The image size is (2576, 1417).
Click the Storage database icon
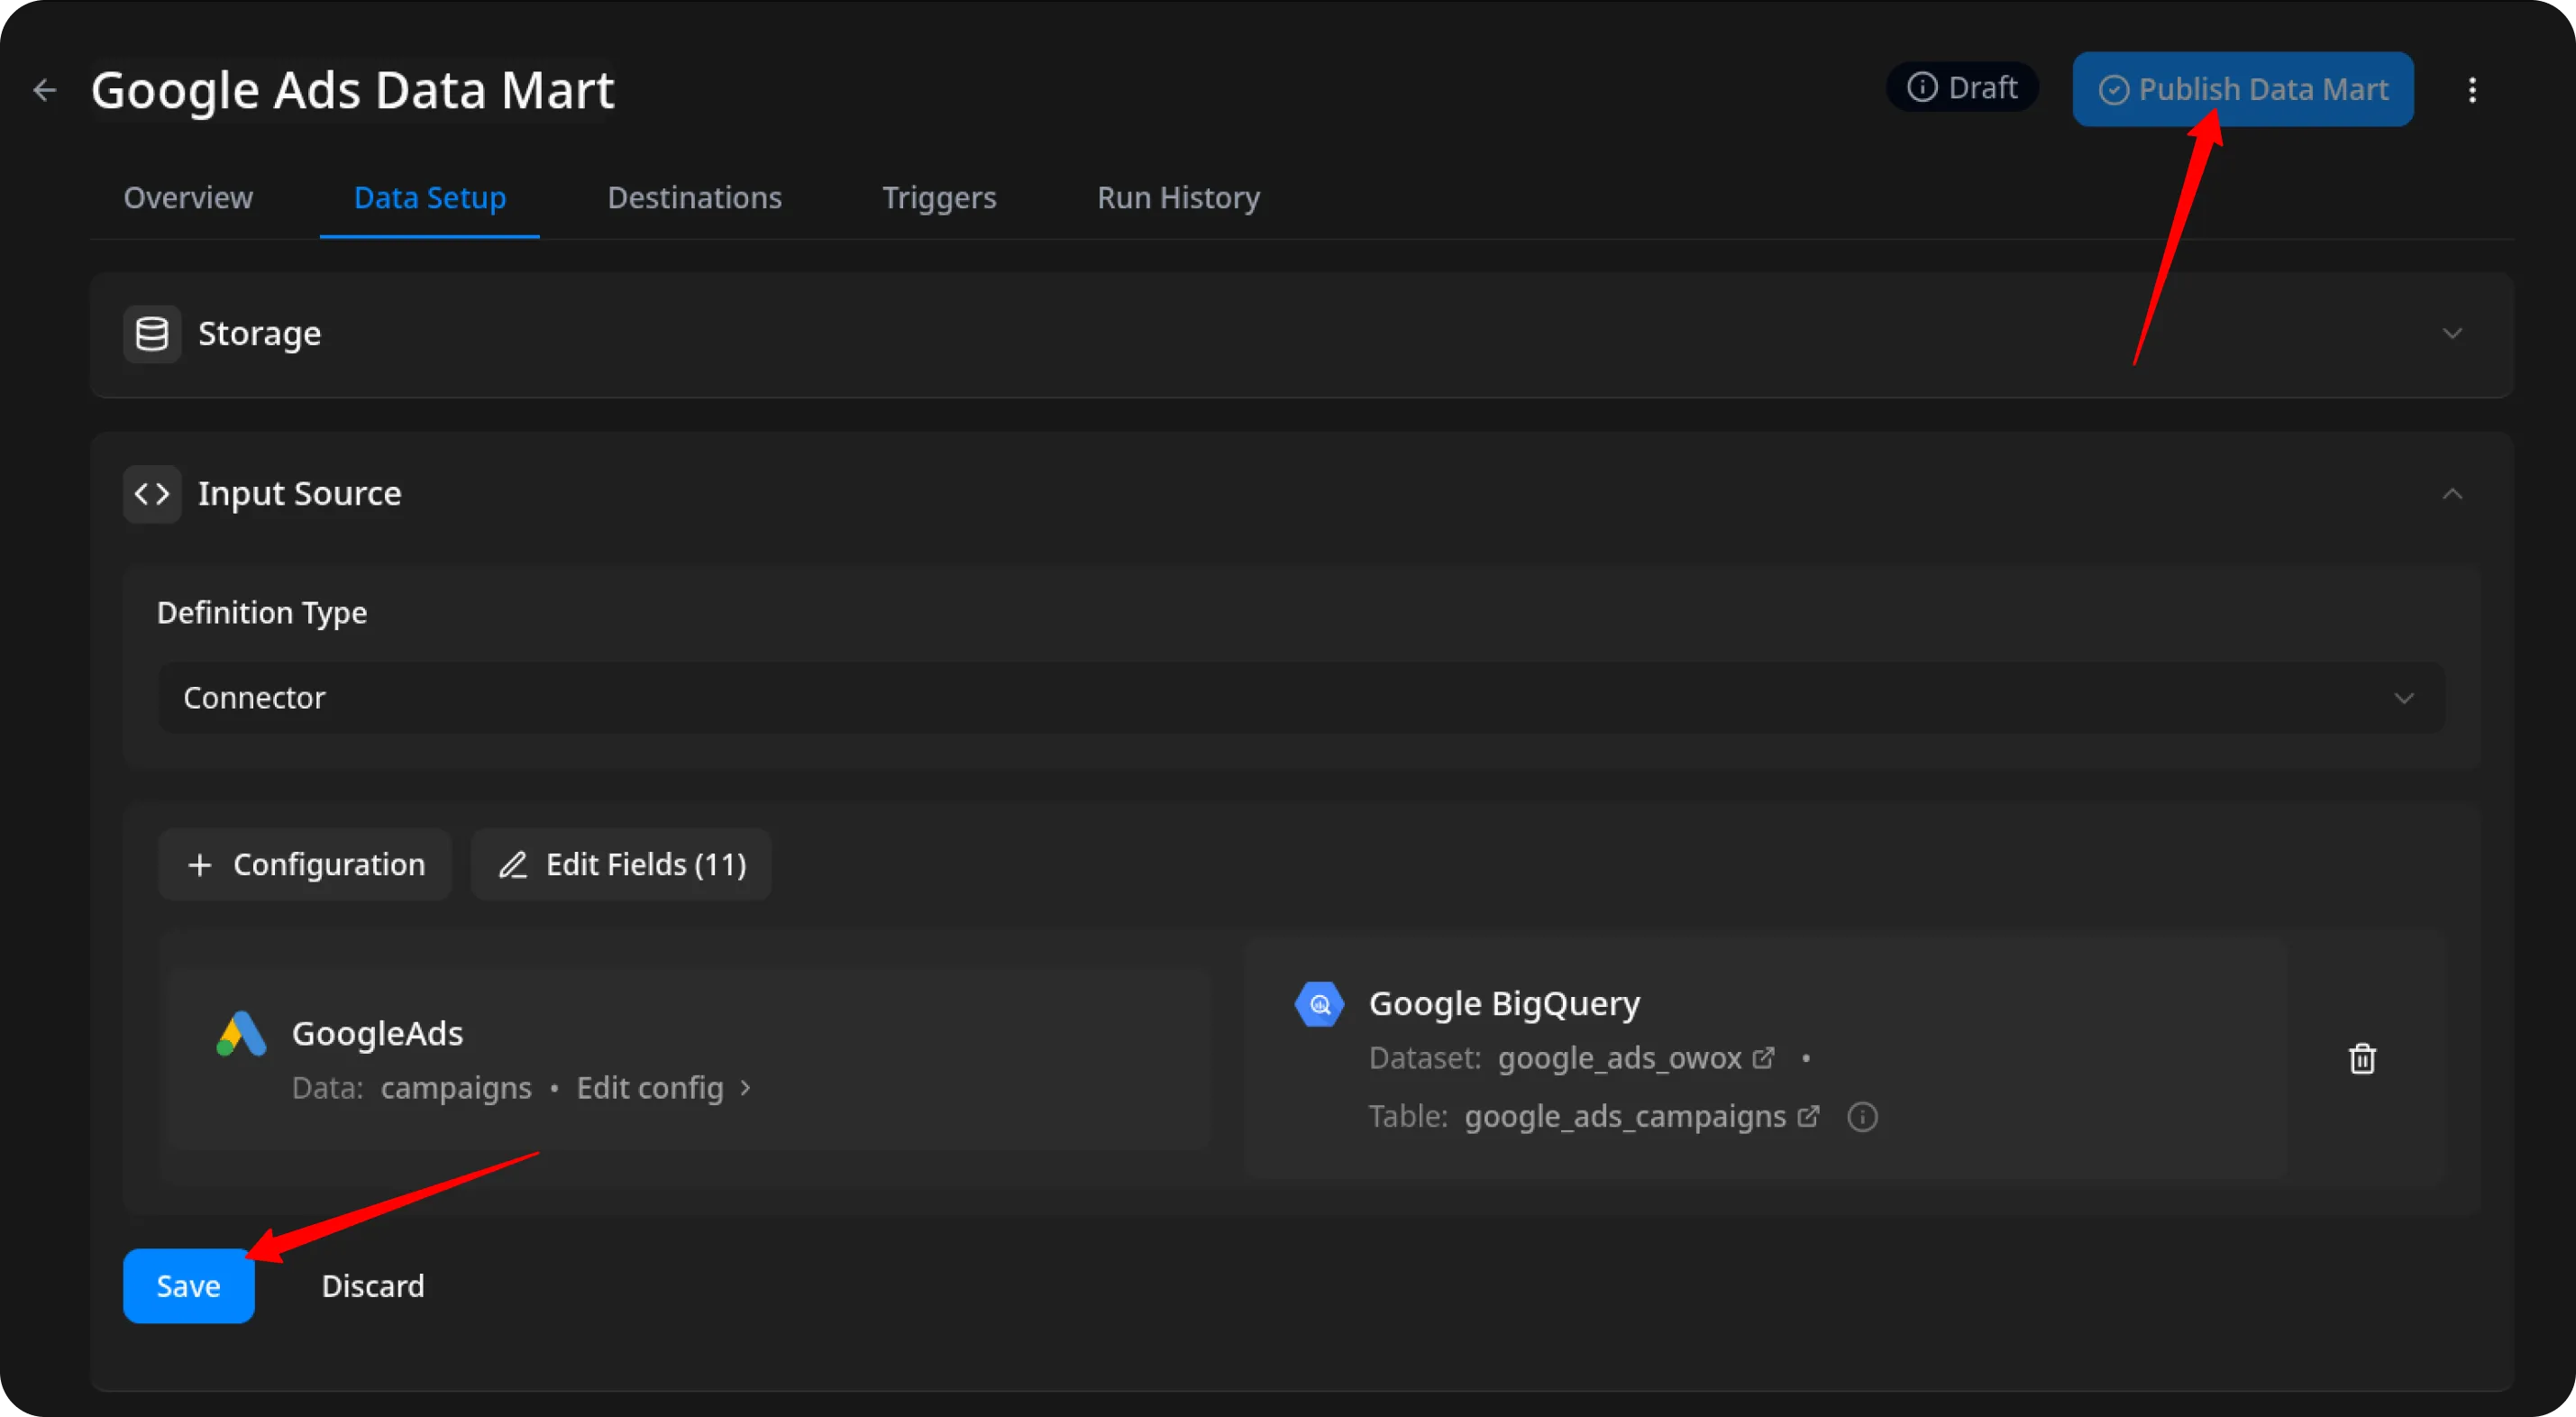[x=151, y=333]
